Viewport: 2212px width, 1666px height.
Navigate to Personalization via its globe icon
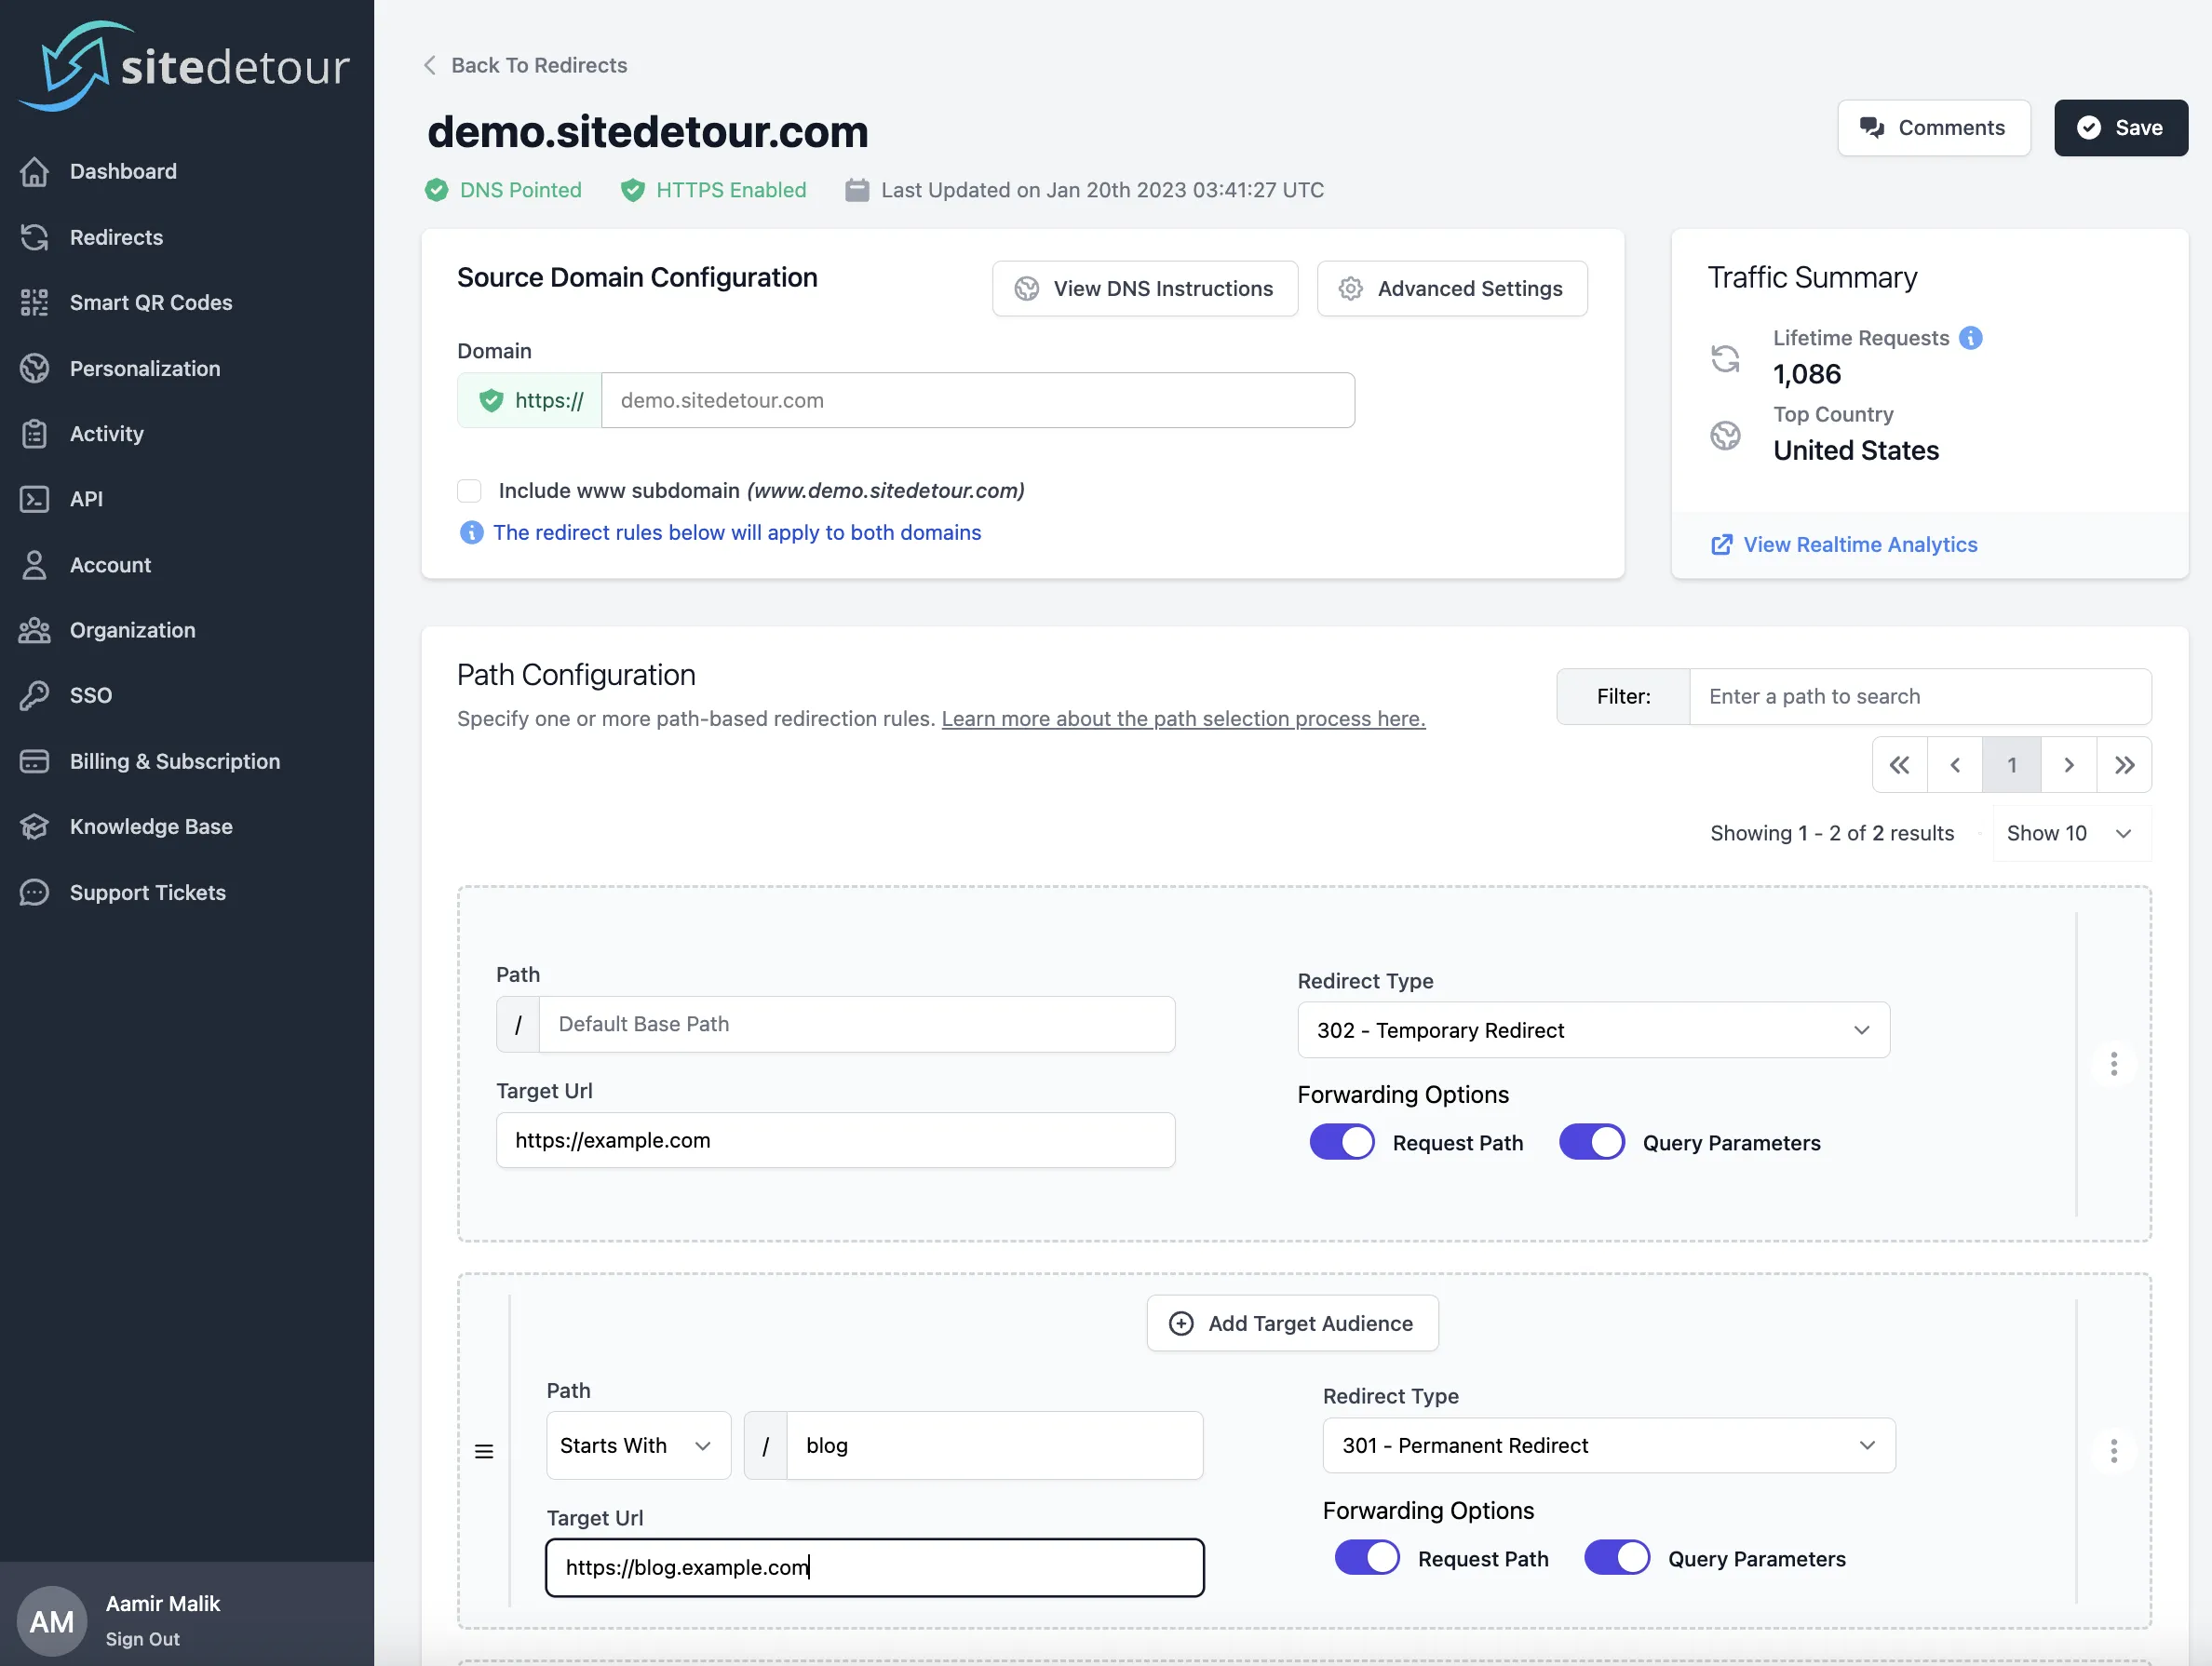coord(35,368)
